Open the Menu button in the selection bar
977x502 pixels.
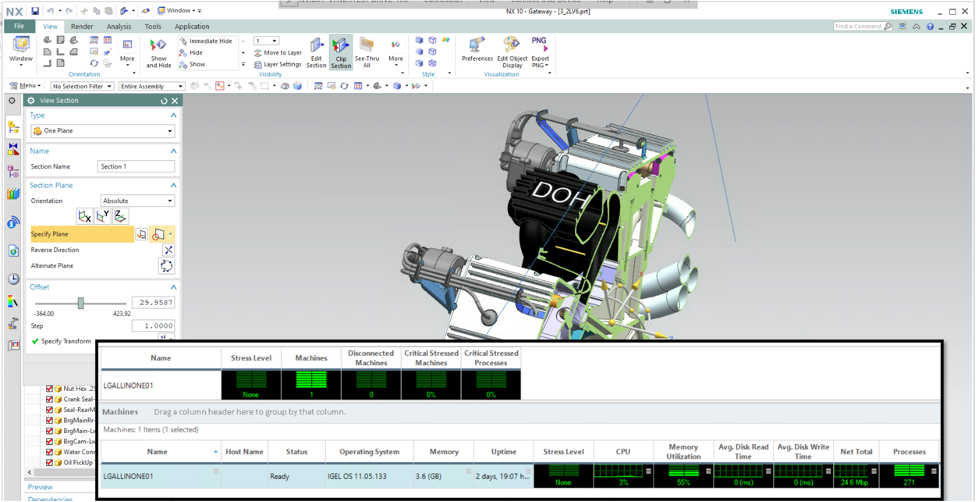tap(26, 86)
